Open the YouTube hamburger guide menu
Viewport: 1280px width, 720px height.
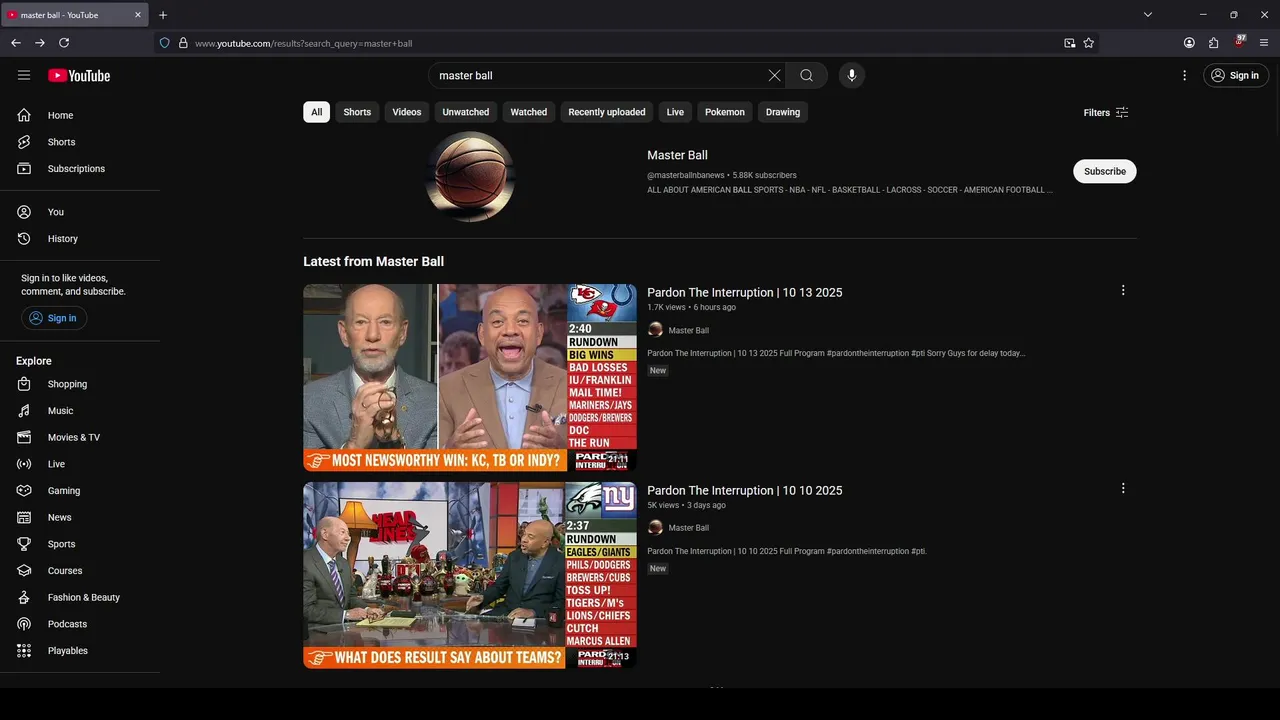coord(24,75)
